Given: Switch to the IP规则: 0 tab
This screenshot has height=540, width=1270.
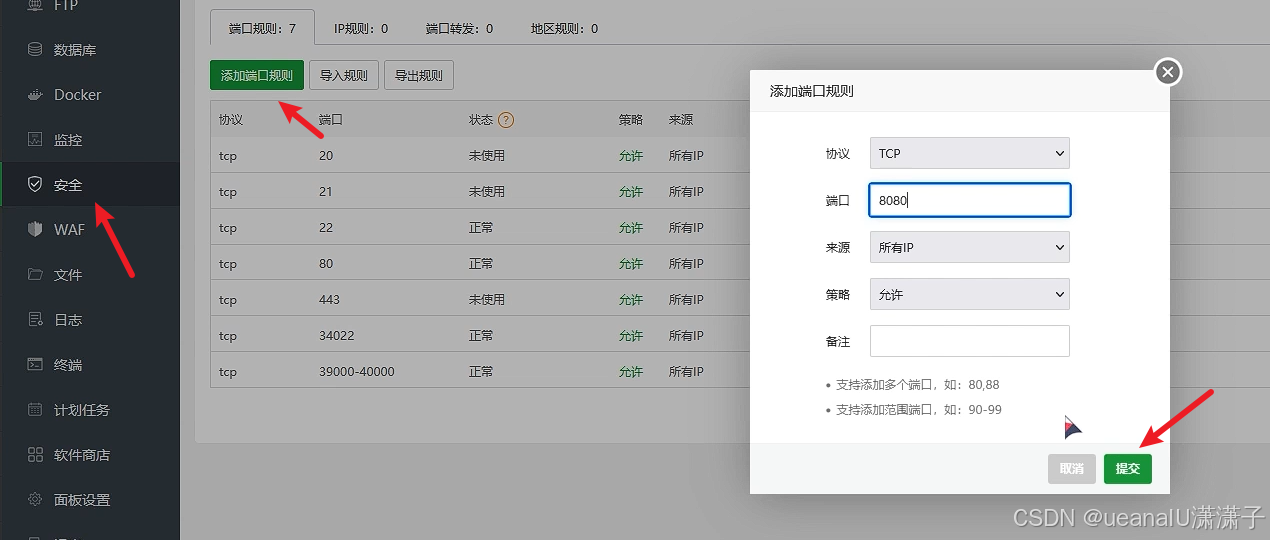Looking at the screenshot, I should pos(361,28).
